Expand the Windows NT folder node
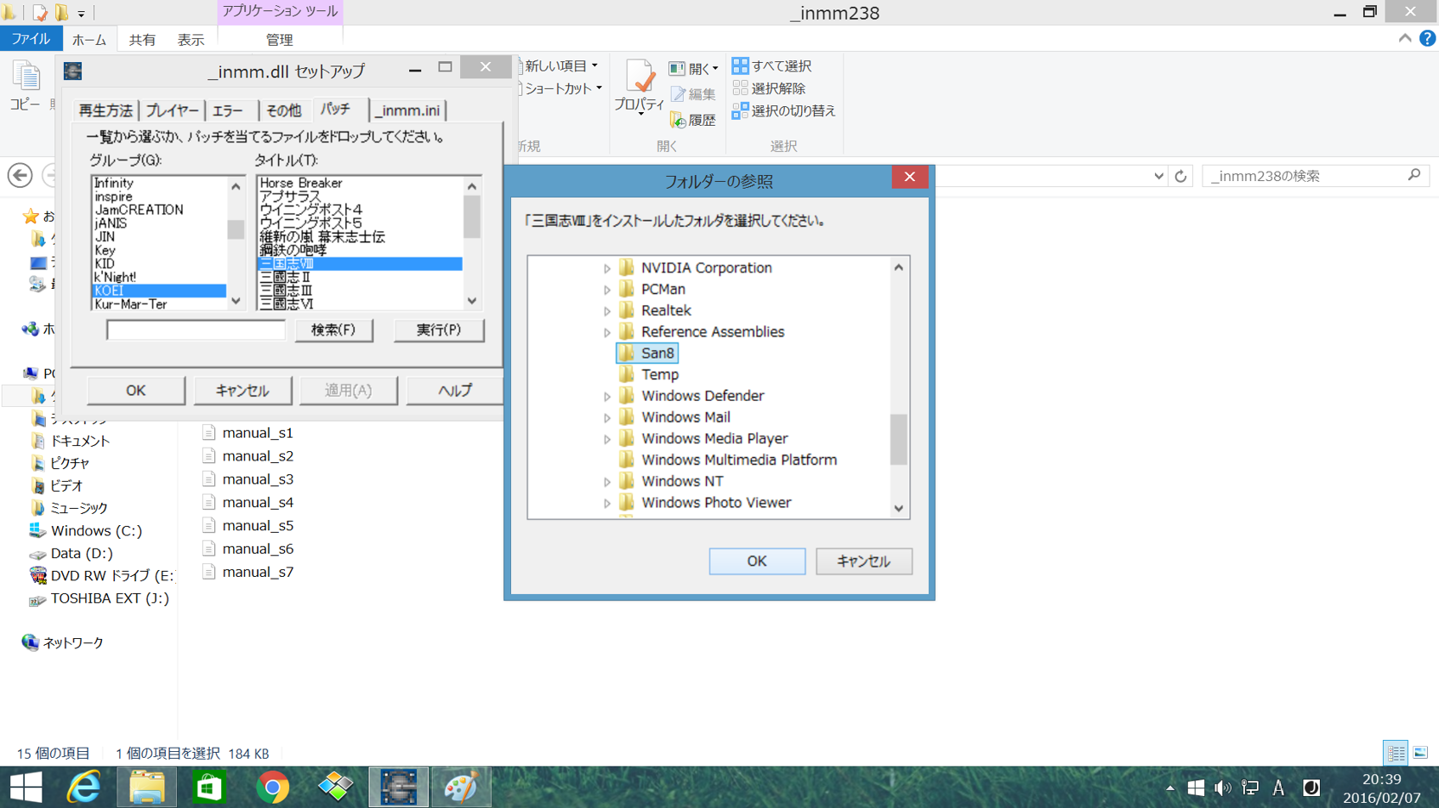Screen dimensions: 1439x808 point(607,482)
